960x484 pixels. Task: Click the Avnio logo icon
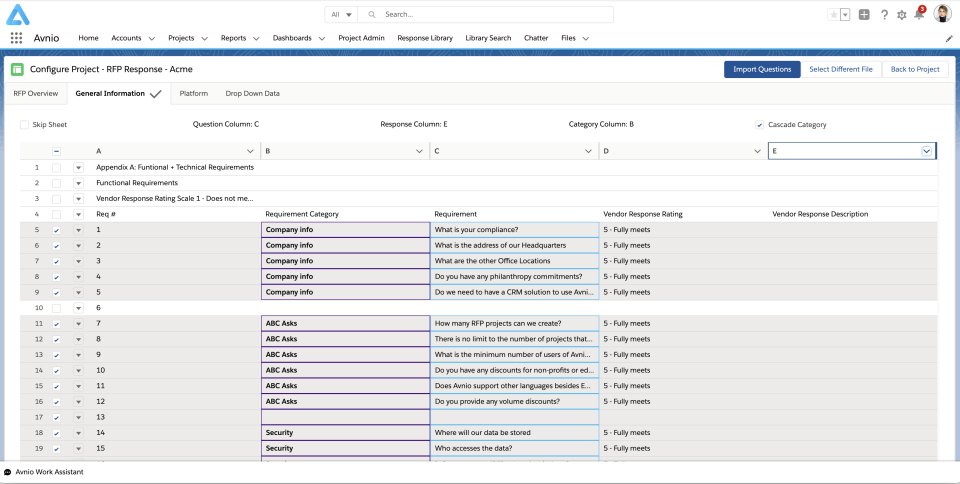coord(18,15)
